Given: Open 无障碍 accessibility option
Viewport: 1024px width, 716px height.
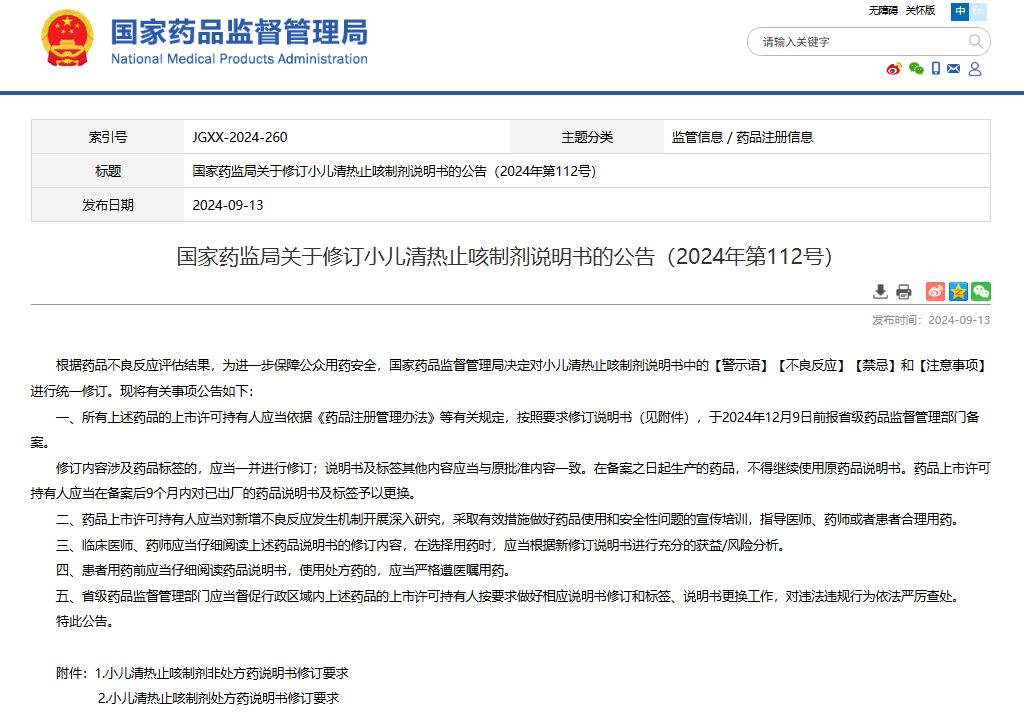Looking at the screenshot, I should click(x=883, y=11).
